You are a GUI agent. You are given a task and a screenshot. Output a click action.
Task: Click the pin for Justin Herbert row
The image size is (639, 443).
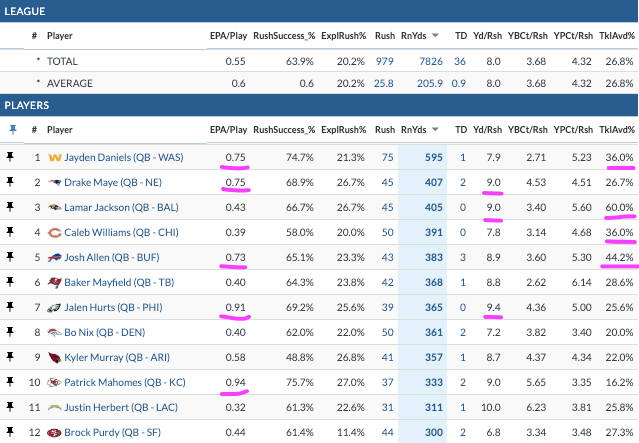coord(10,407)
